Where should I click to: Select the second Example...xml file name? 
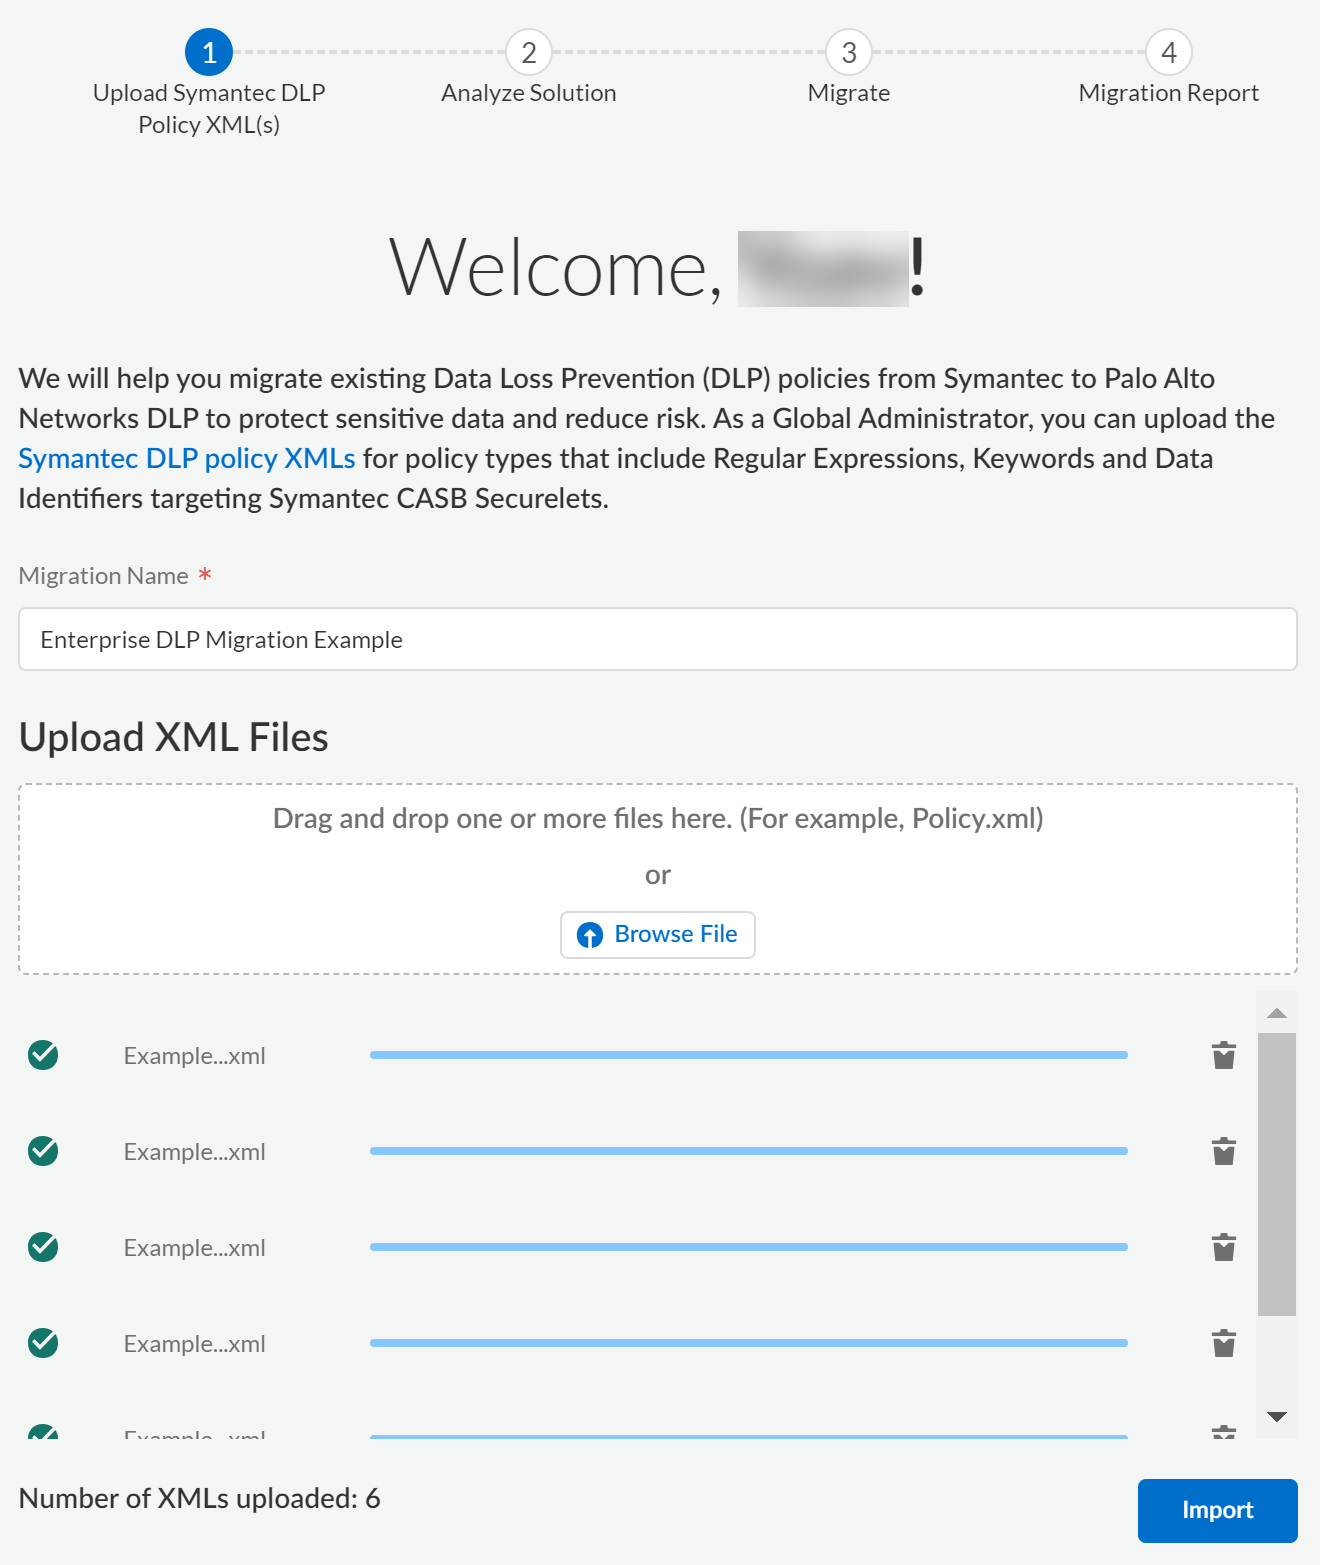[195, 1152]
